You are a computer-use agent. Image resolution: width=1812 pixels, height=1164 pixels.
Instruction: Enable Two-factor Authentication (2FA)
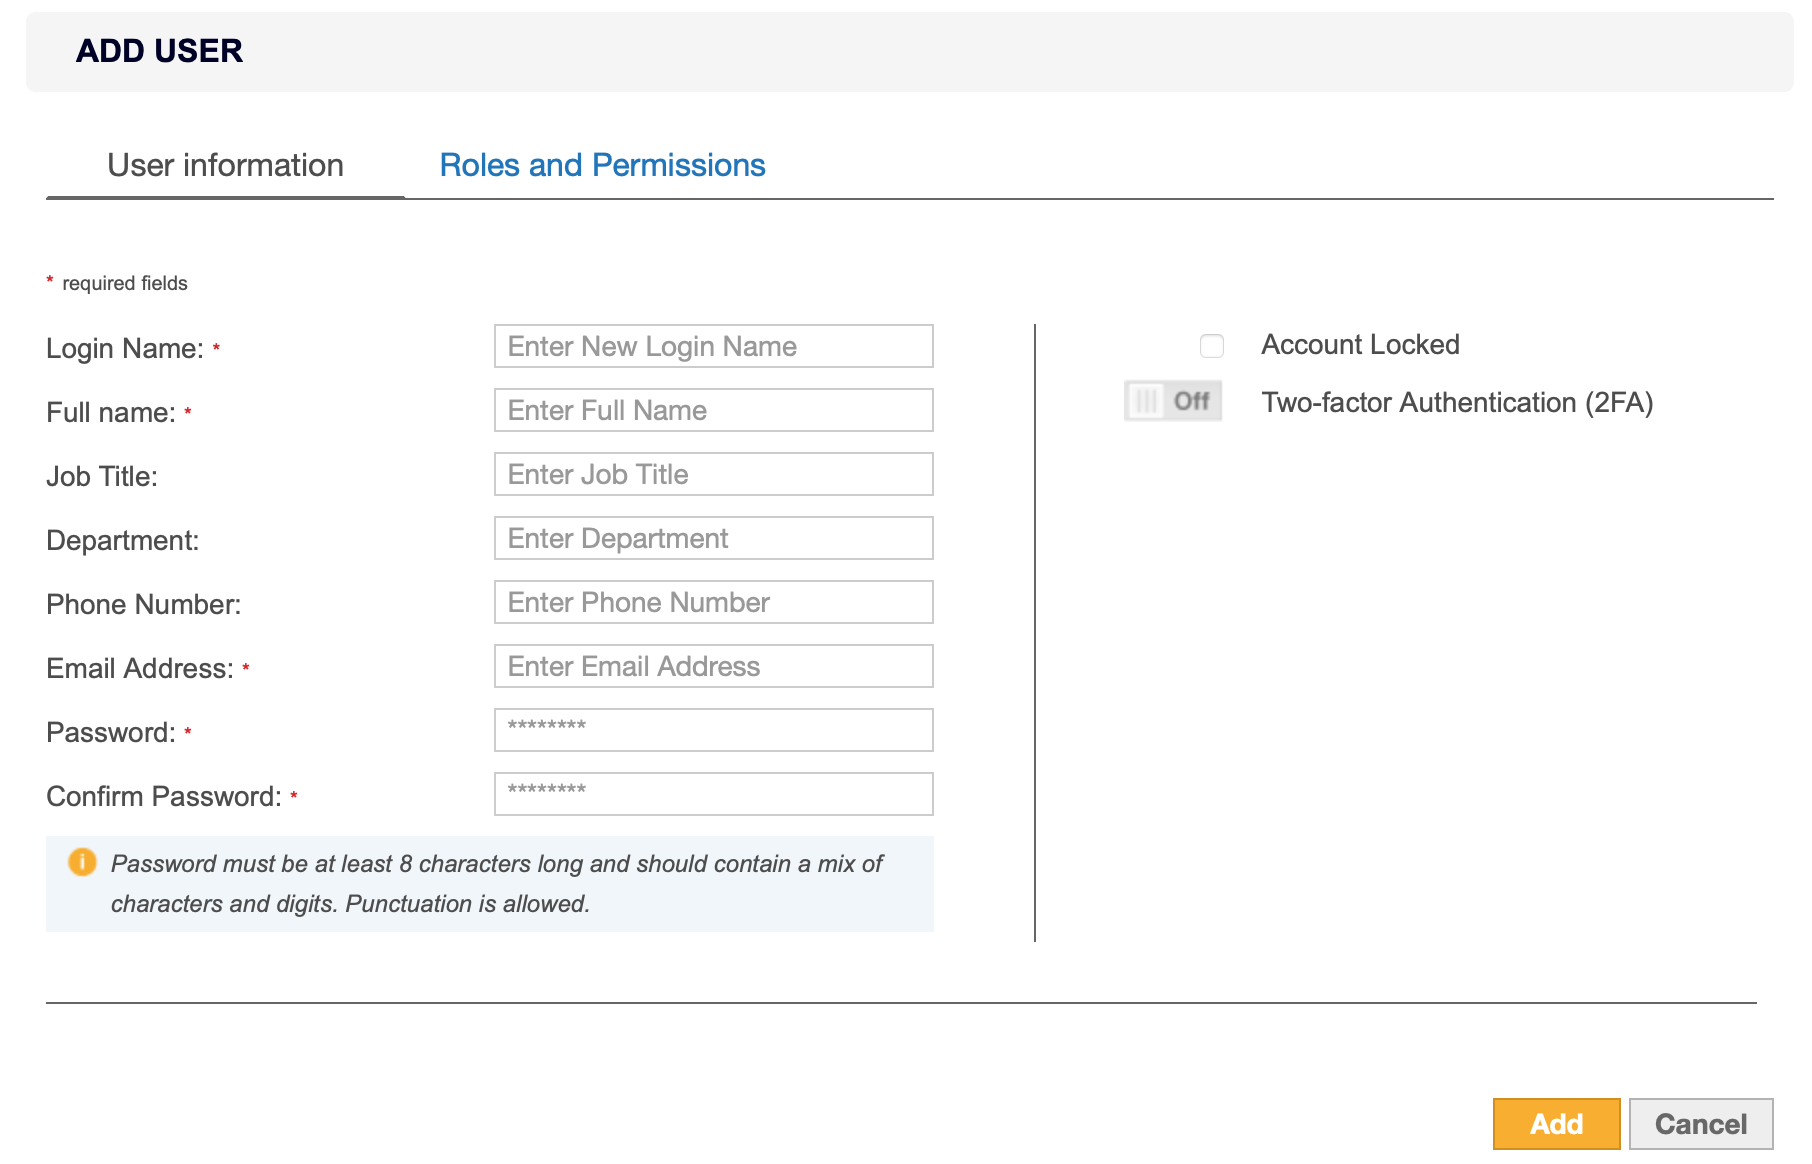pos(1172,401)
